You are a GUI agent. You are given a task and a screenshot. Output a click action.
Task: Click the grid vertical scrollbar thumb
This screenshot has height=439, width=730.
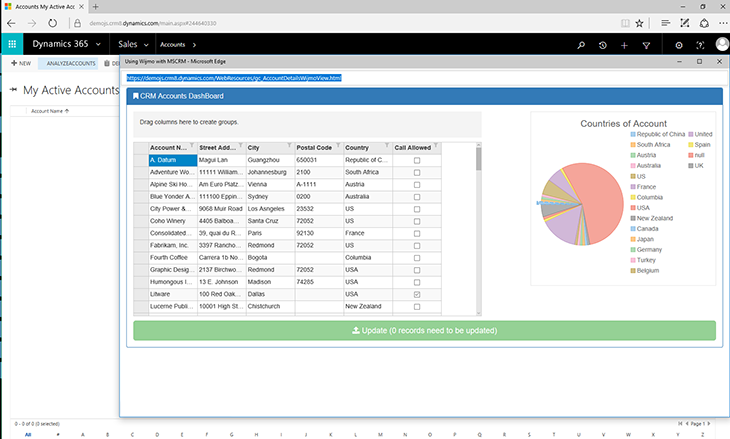click(479, 159)
